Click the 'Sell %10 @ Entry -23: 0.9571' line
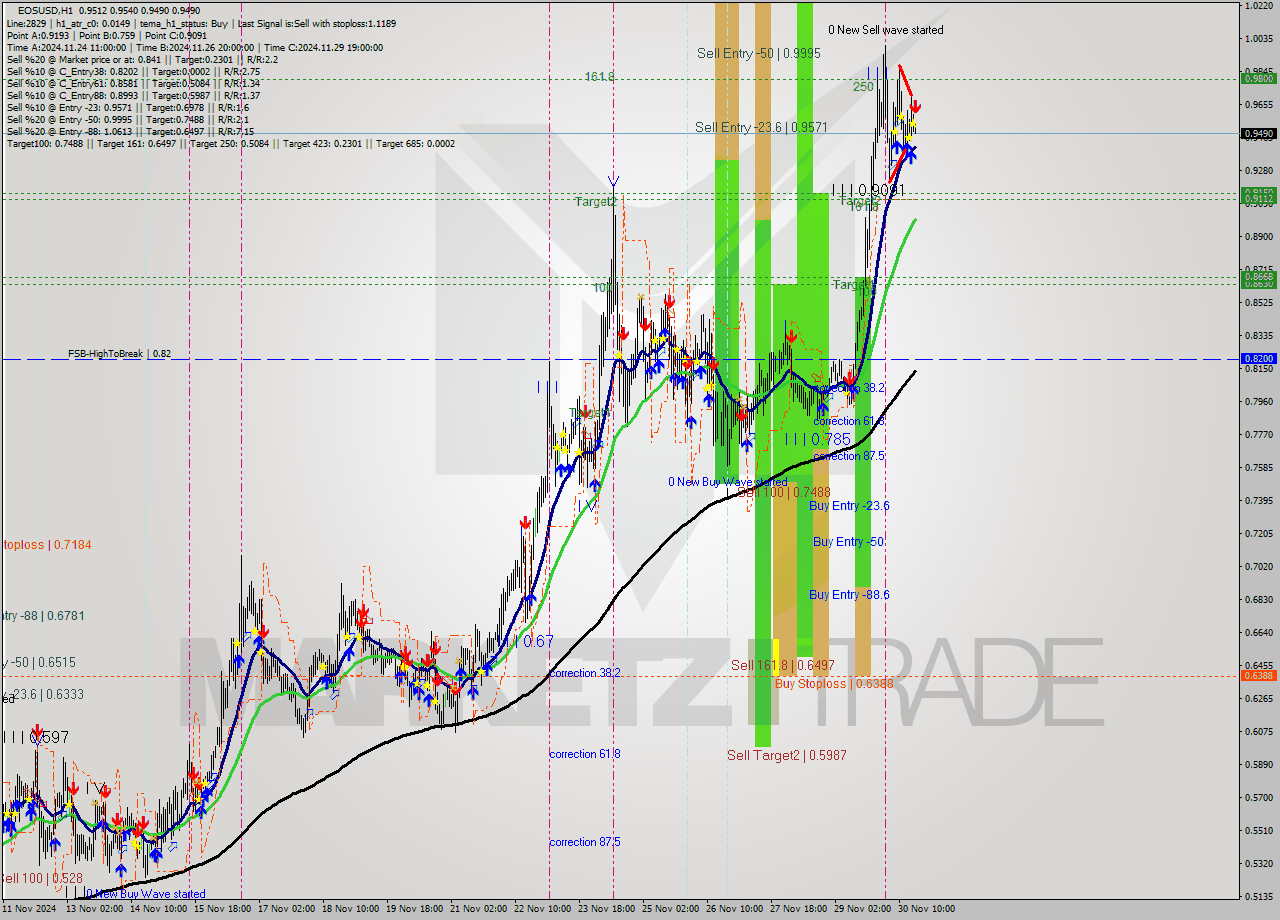The height and width of the screenshot is (920, 1280). point(127,107)
